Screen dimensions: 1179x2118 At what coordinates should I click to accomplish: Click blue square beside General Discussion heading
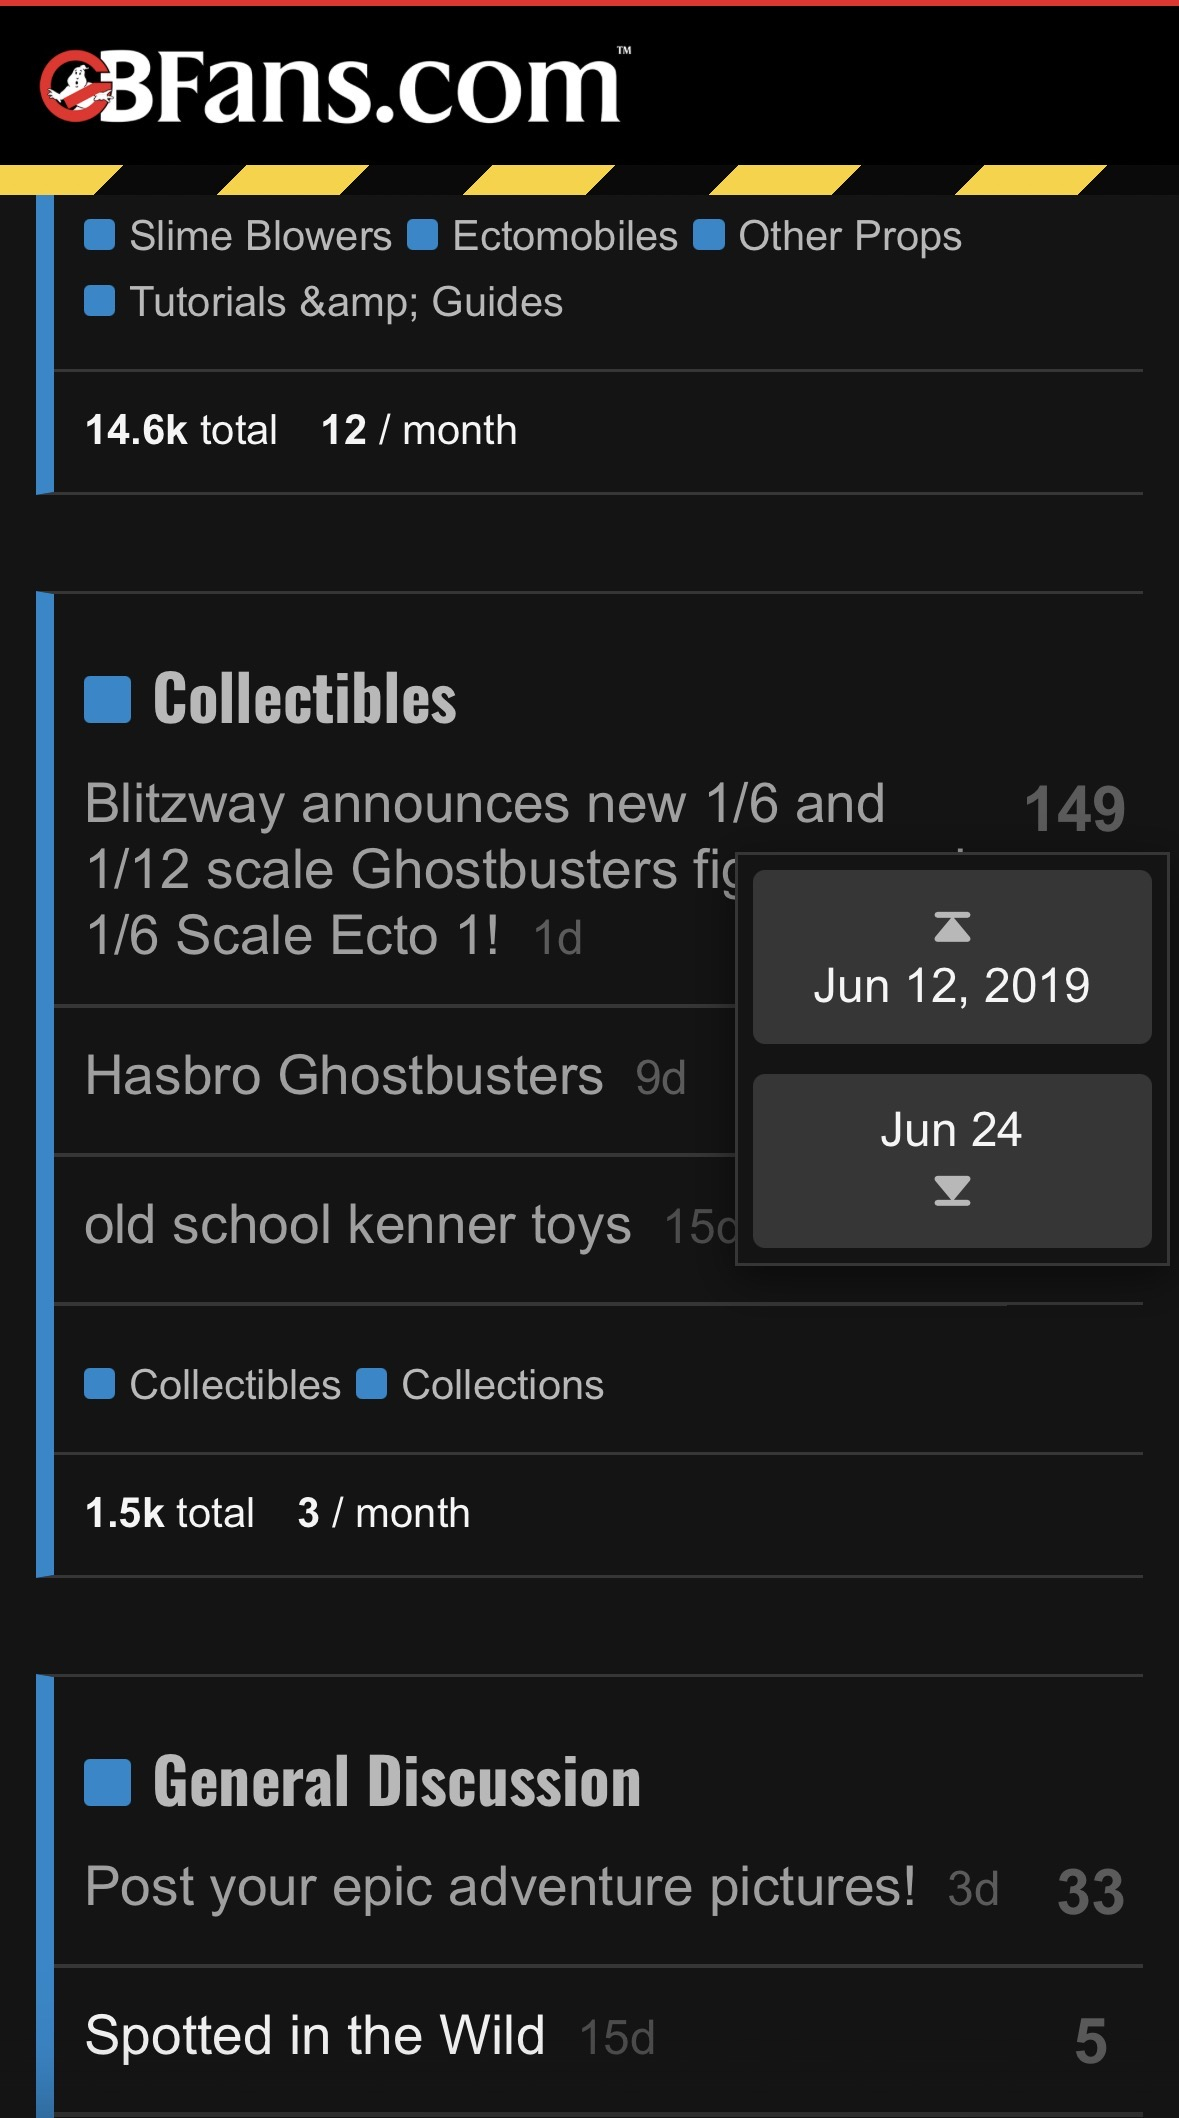[107, 1782]
